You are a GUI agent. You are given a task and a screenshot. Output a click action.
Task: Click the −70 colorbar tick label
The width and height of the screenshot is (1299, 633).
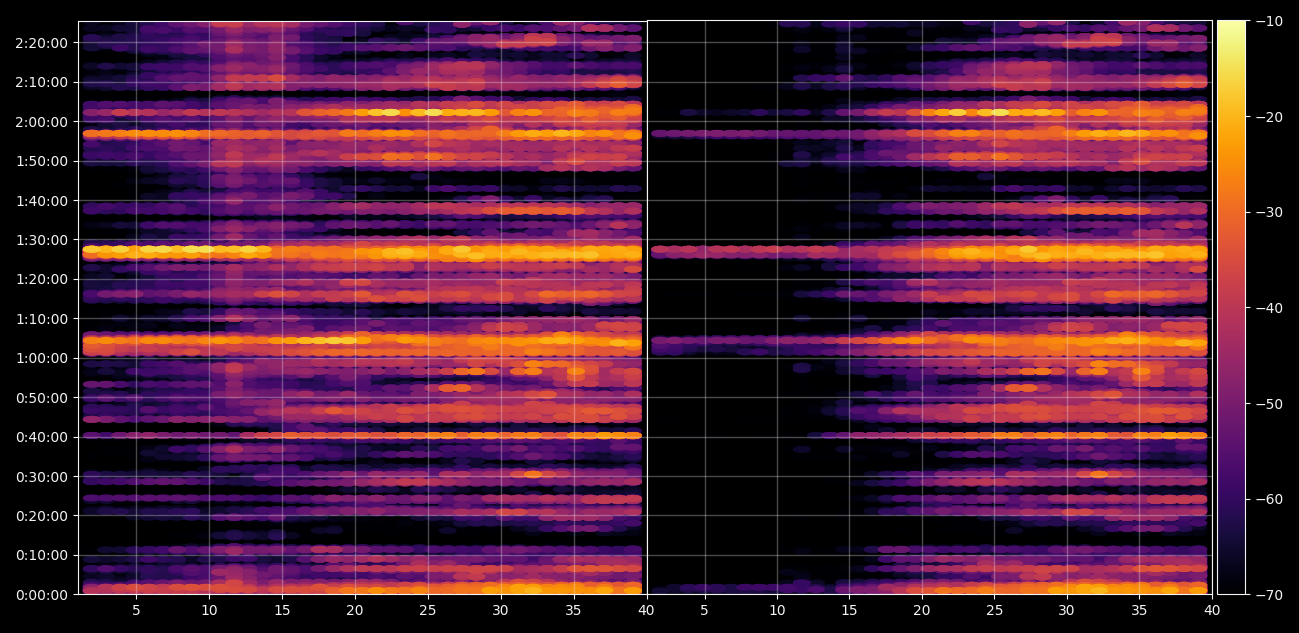(x=1269, y=595)
